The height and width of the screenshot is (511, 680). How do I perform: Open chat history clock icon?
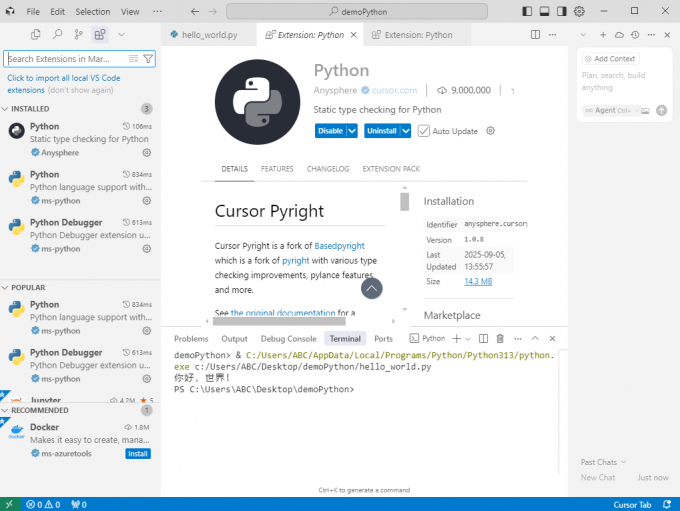pos(634,34)
